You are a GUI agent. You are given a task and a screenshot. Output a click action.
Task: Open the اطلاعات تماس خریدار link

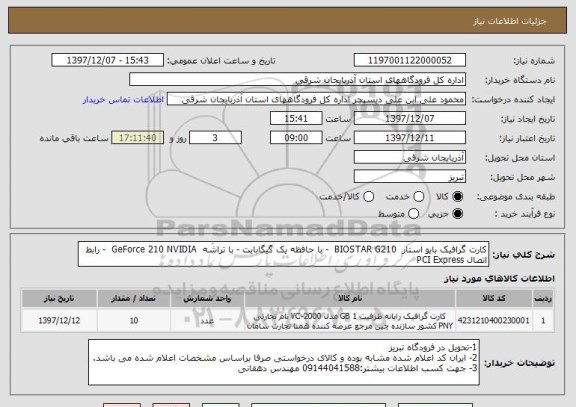coord(123,100)
